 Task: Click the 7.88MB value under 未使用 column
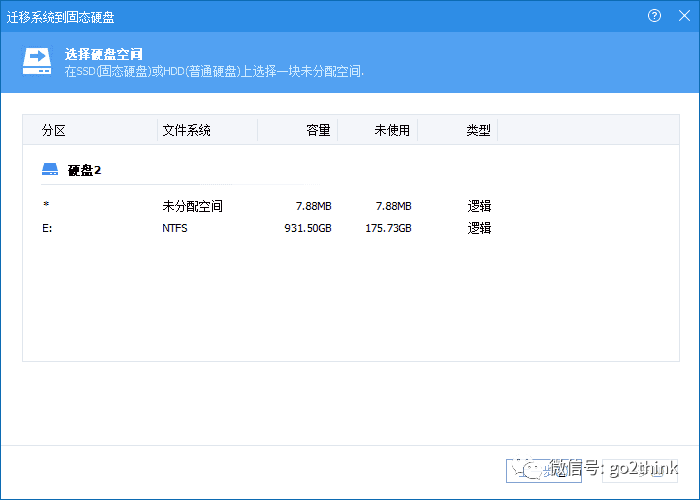[x=393, y=206]
